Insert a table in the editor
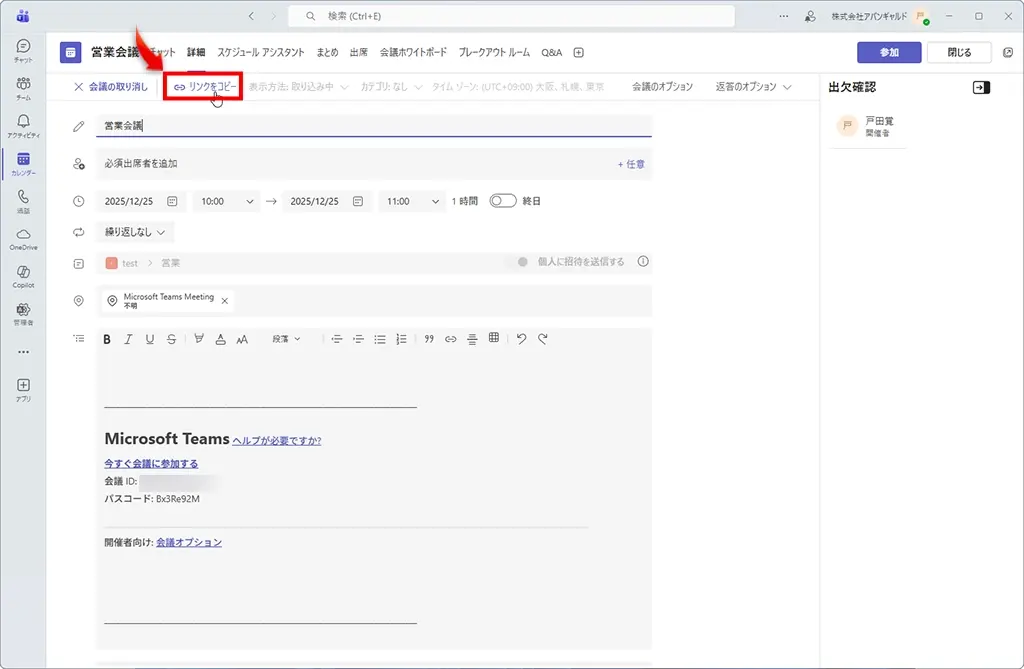Viewport: 1024px width, 669px height. [x=493, y=339]
